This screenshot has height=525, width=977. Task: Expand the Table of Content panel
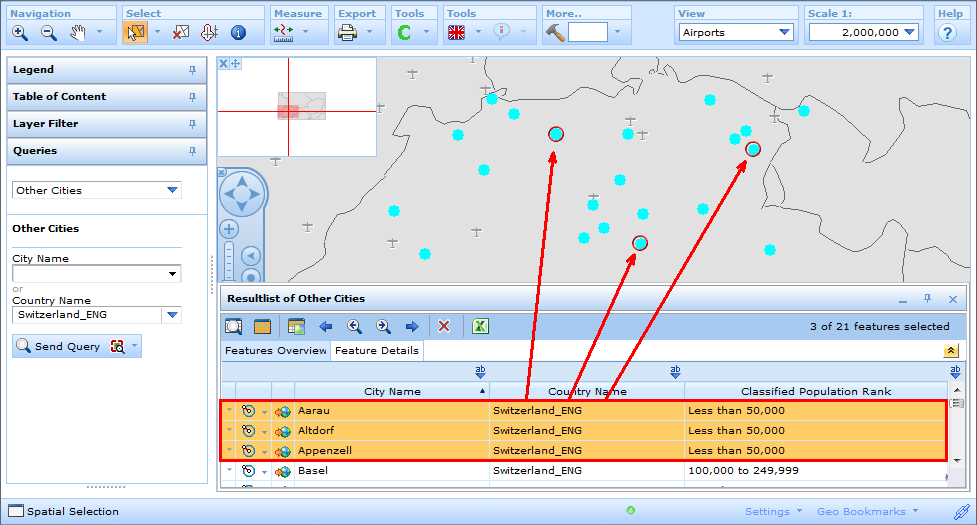pyautogui.click(x=106, y=97)
